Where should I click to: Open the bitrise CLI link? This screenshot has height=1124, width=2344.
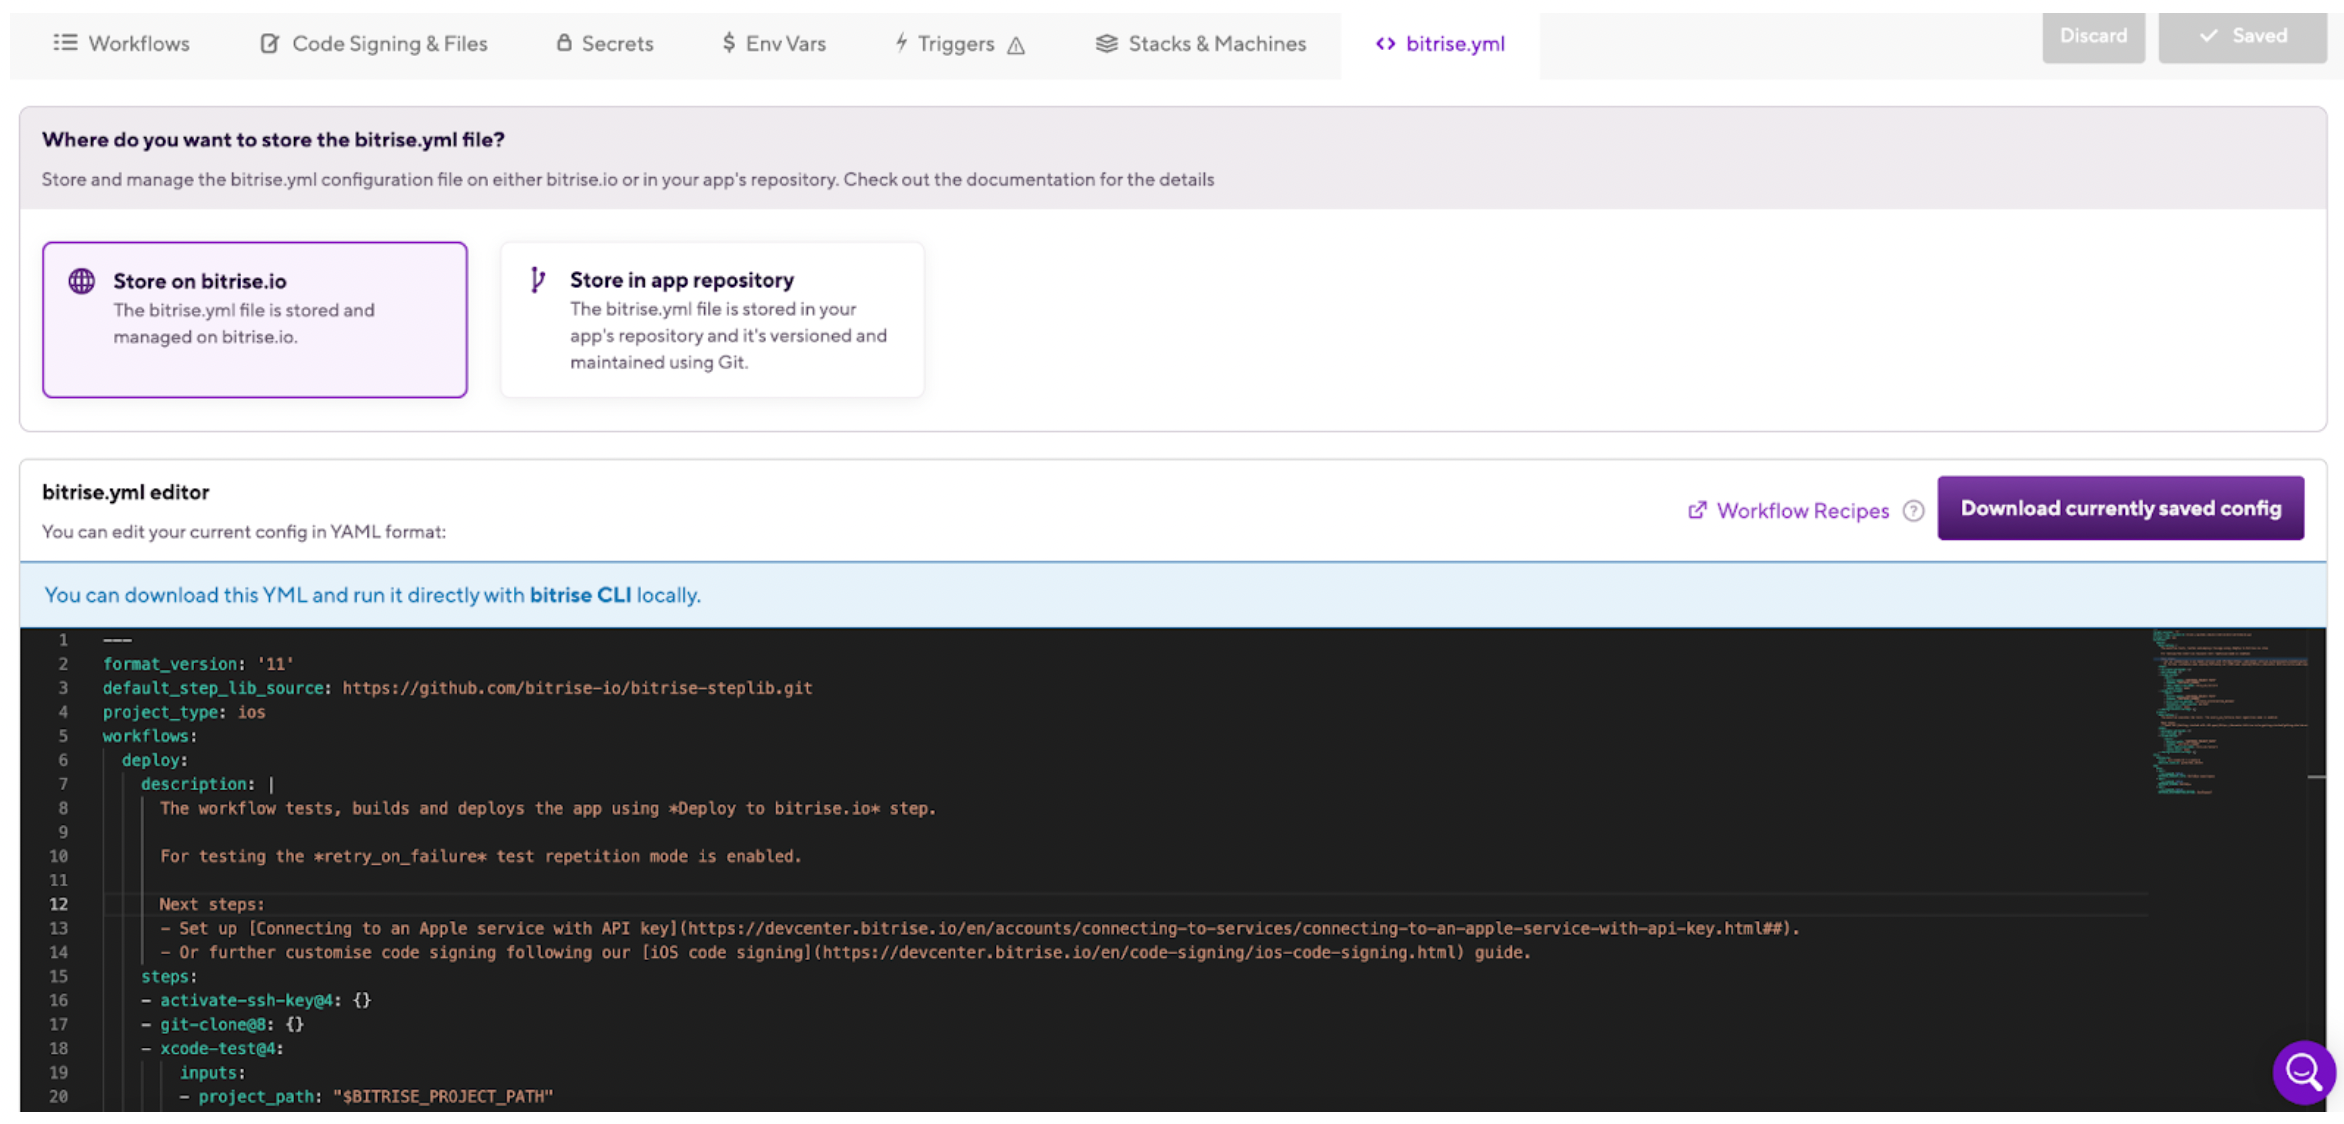580,595
